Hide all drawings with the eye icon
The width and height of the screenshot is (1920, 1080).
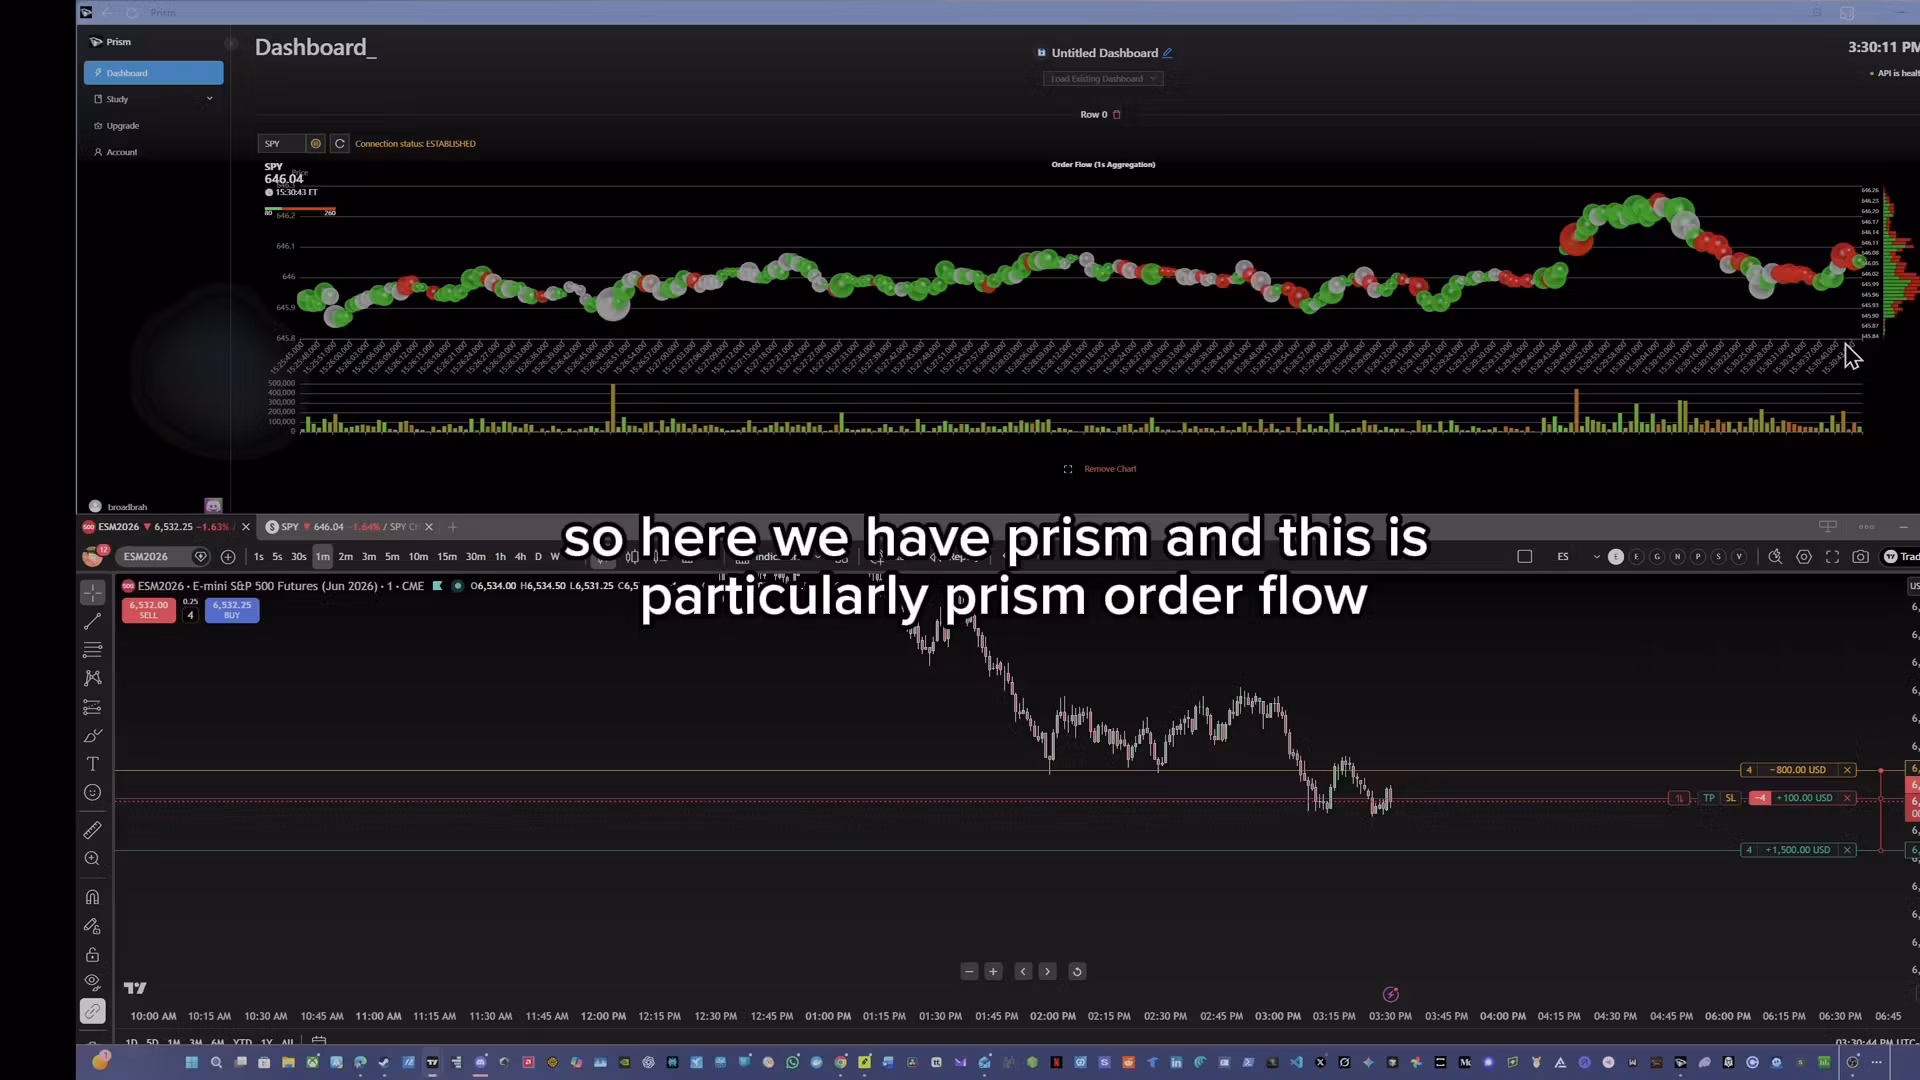pos(92,982)
